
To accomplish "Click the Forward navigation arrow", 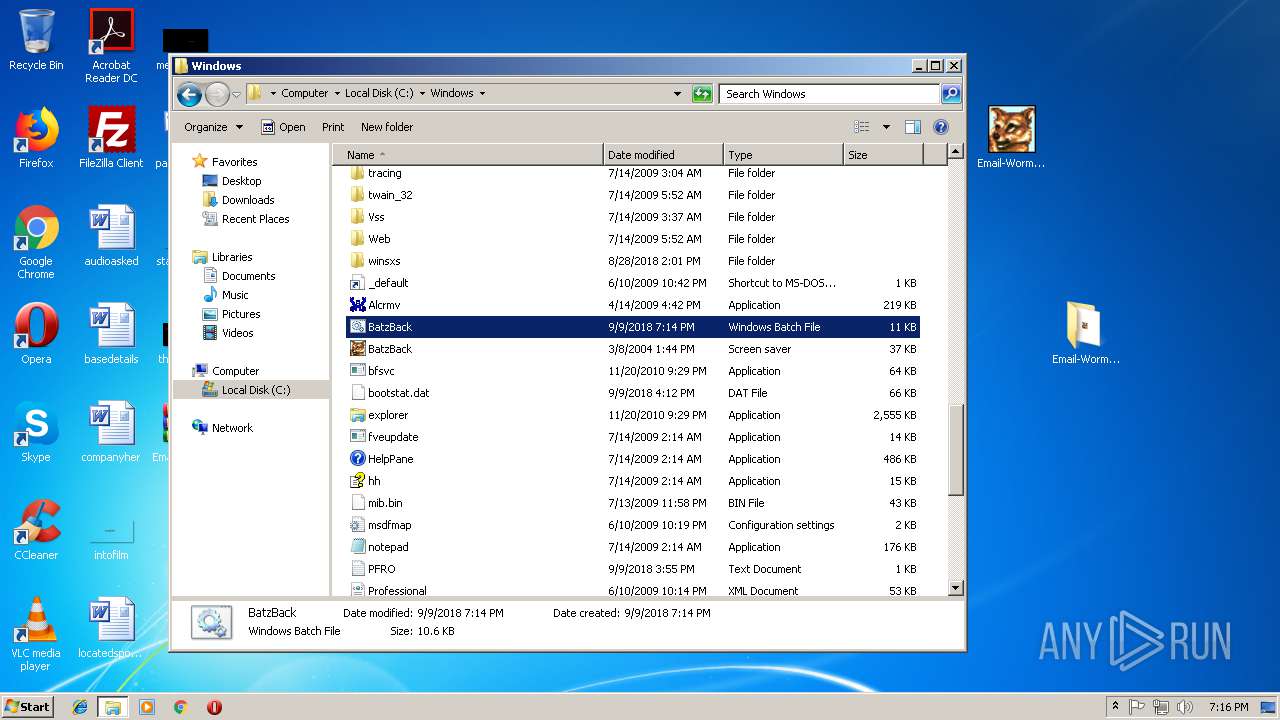I will click(217, 94).
